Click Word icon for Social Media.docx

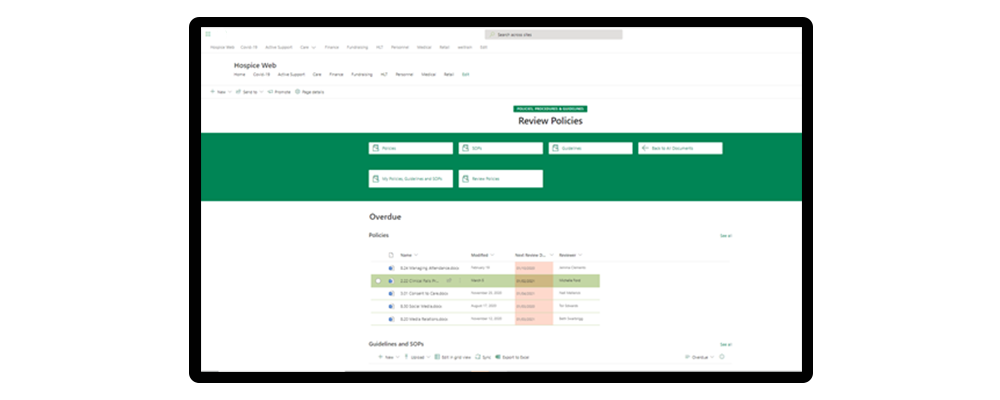point(392,306)
